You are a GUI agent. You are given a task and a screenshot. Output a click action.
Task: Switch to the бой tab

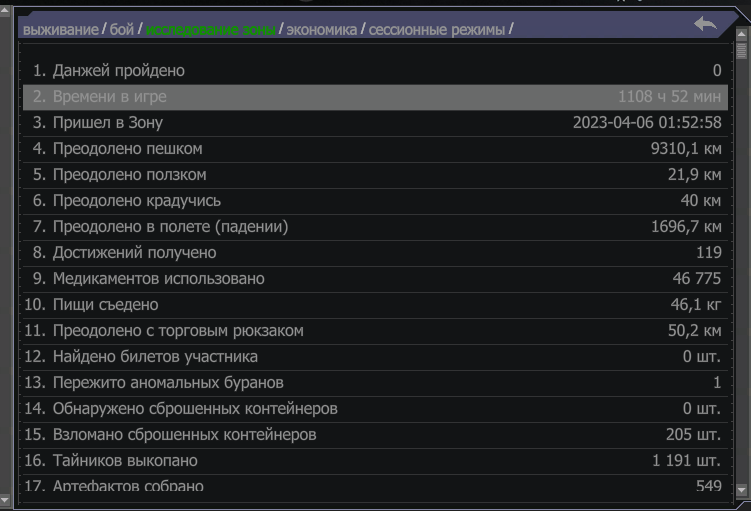click(x=122, y=30)
